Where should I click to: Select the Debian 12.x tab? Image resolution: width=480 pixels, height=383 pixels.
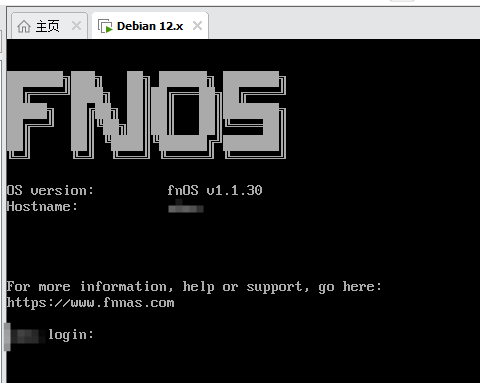click(x=150, y=26)
